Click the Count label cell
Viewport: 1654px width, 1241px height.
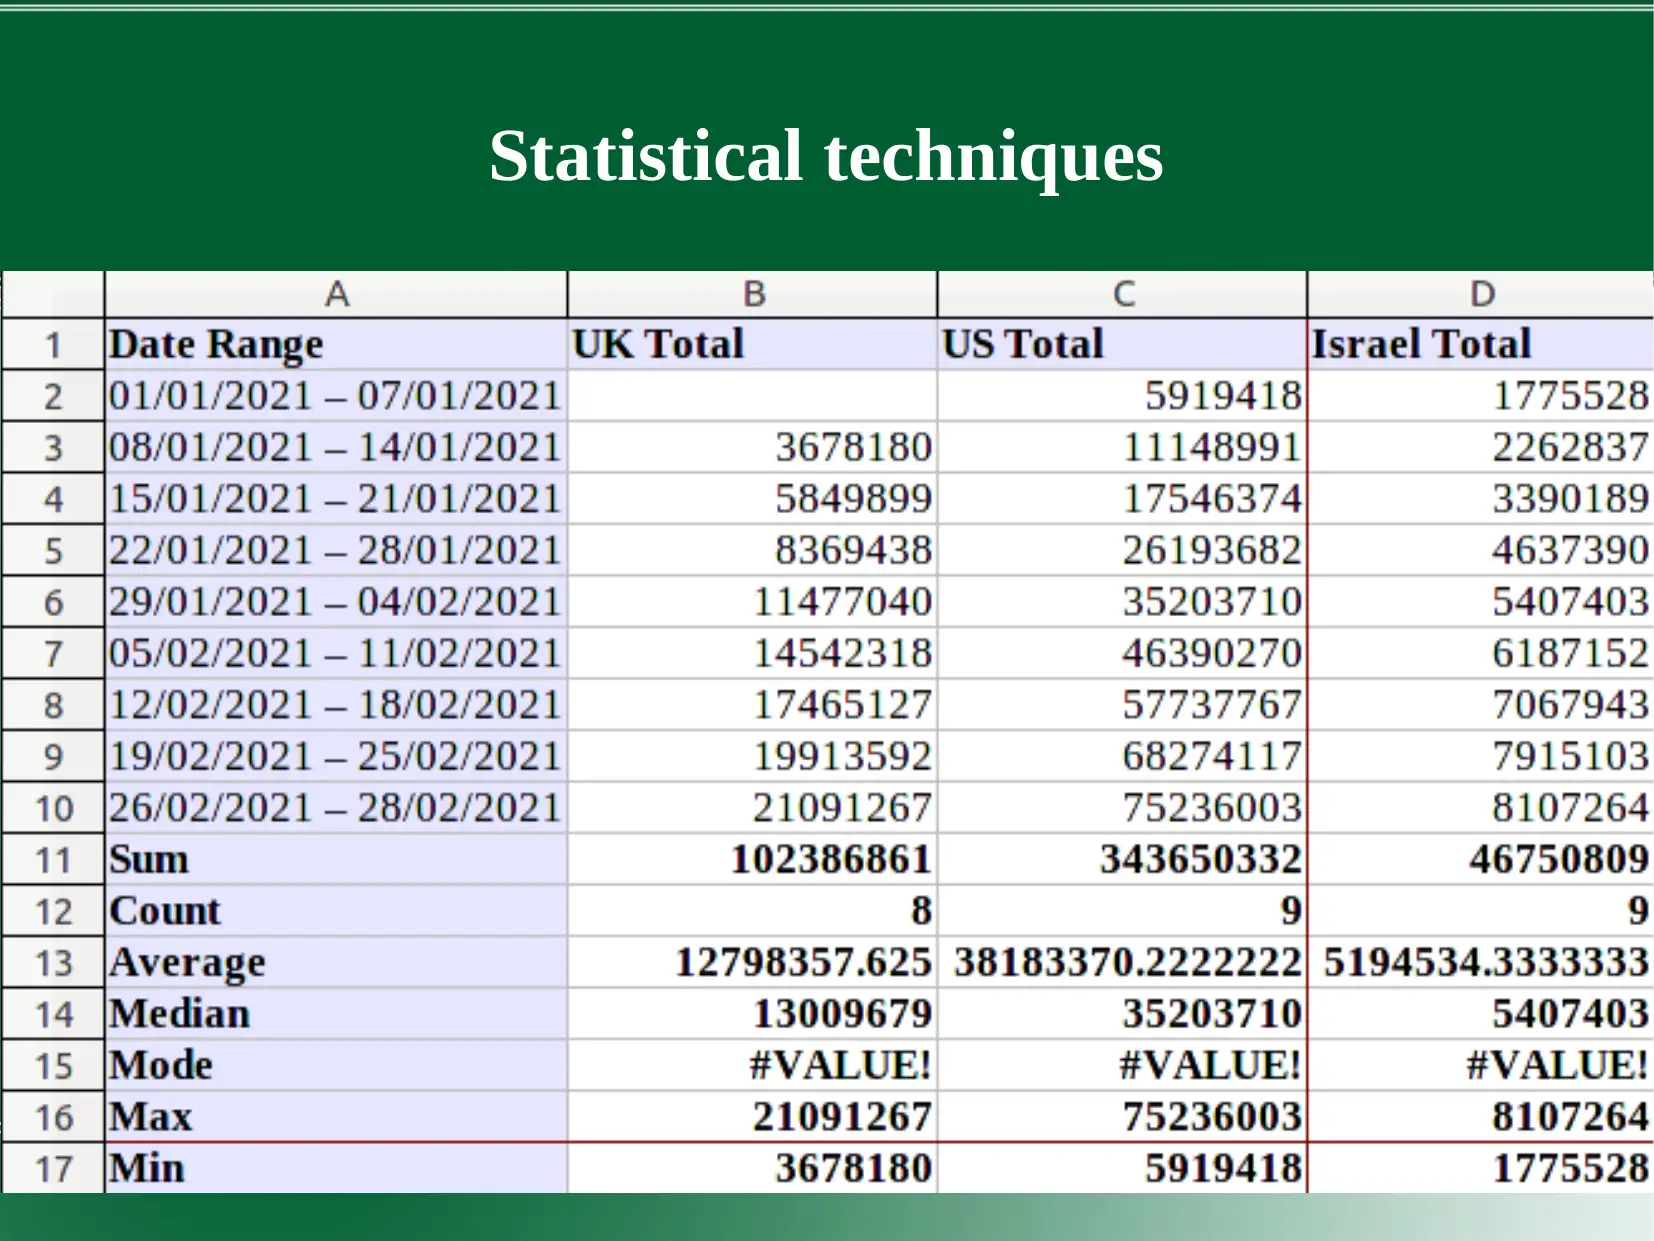pos(336,911)
